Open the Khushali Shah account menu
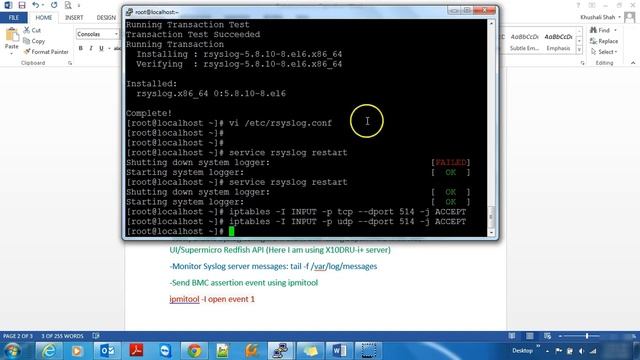Image resolution: width=640 pixels, height=360 pixels. pyautogui.click(x=600, y=17)
